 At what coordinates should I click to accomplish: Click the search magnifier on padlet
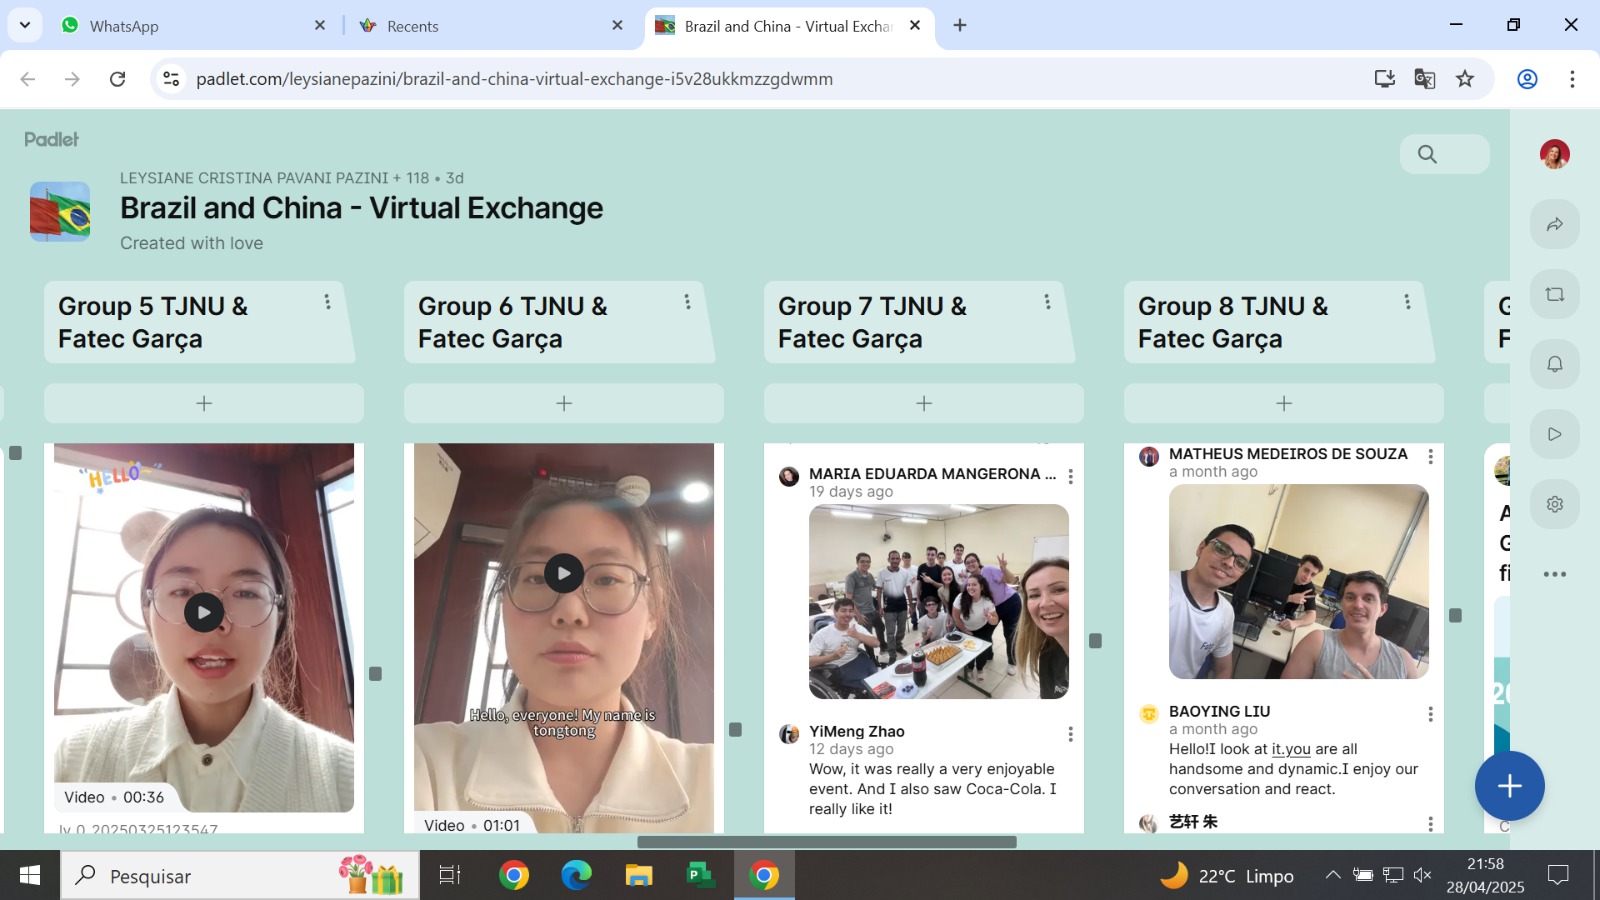1427,154
